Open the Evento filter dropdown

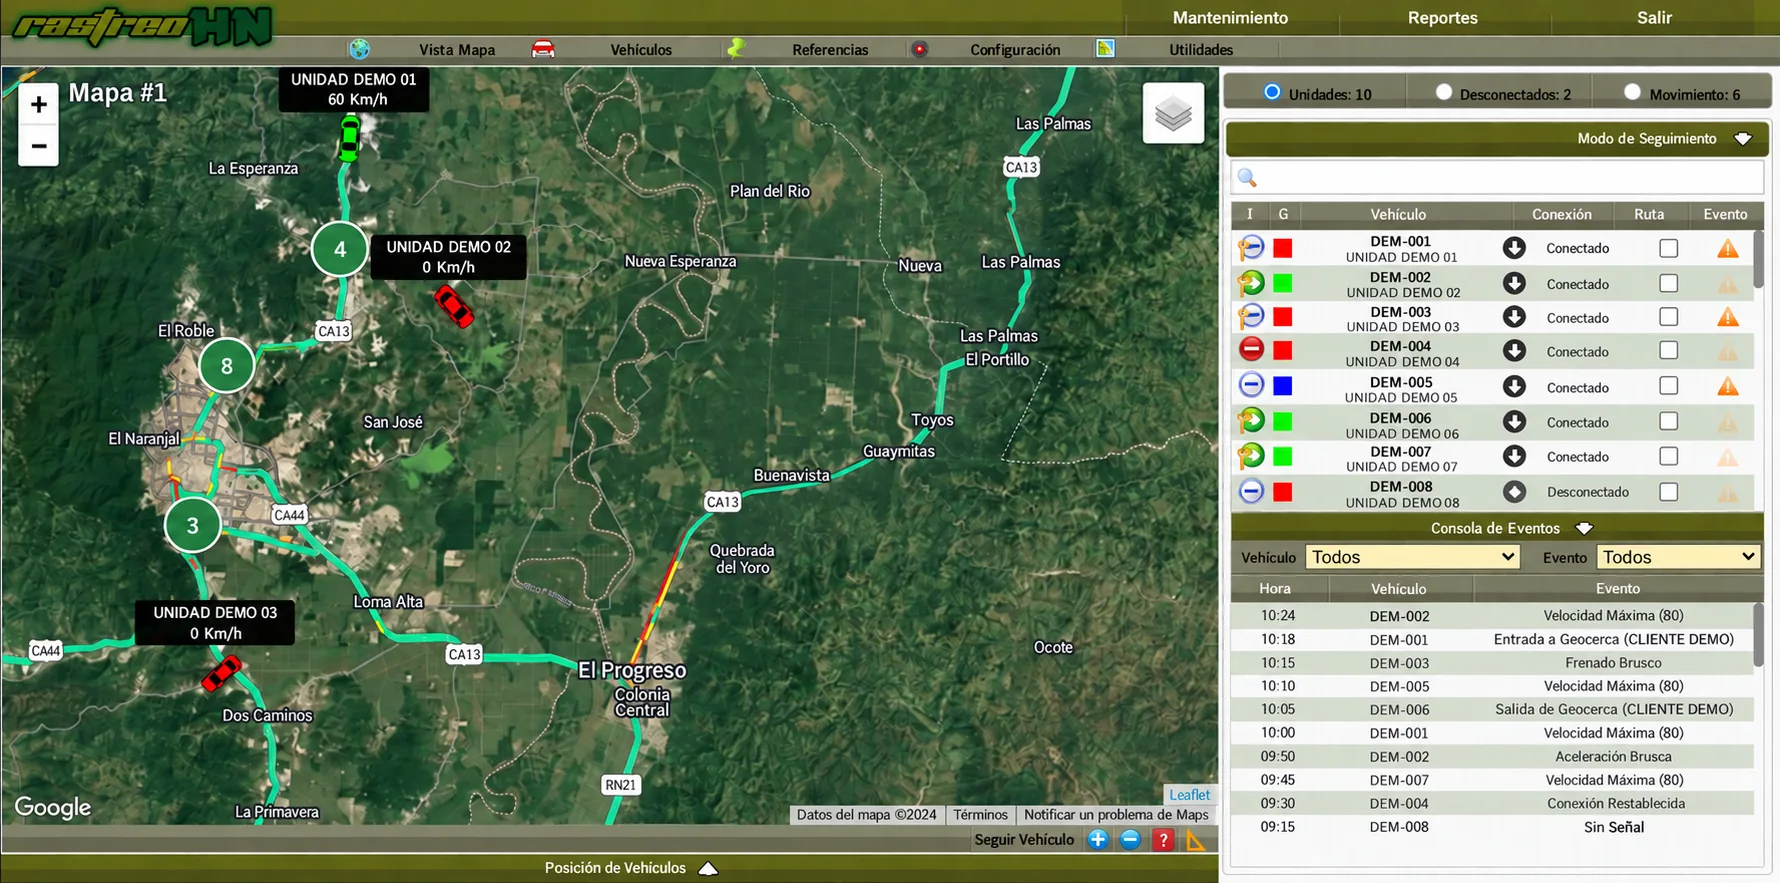coord(1677,557)
